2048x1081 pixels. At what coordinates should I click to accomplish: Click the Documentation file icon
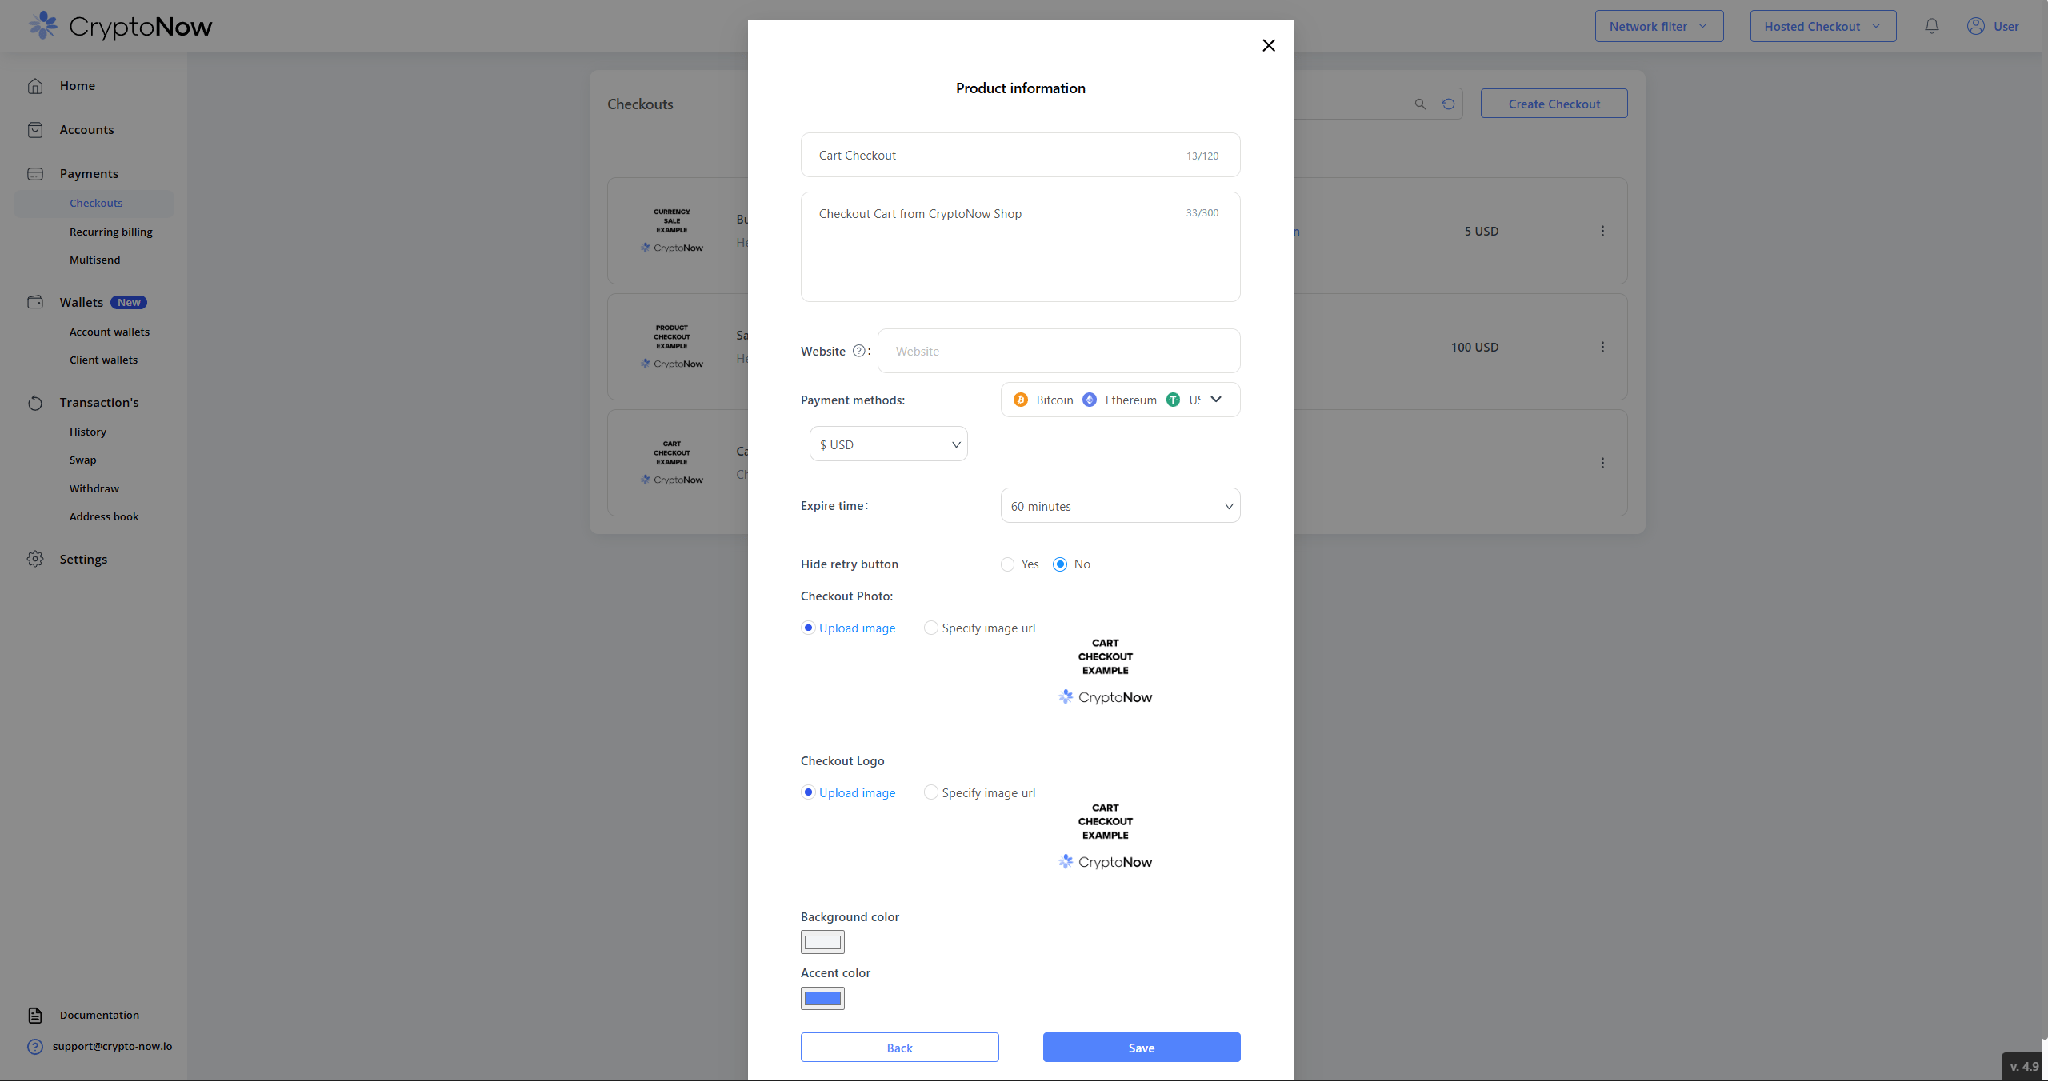point(35,1015)
